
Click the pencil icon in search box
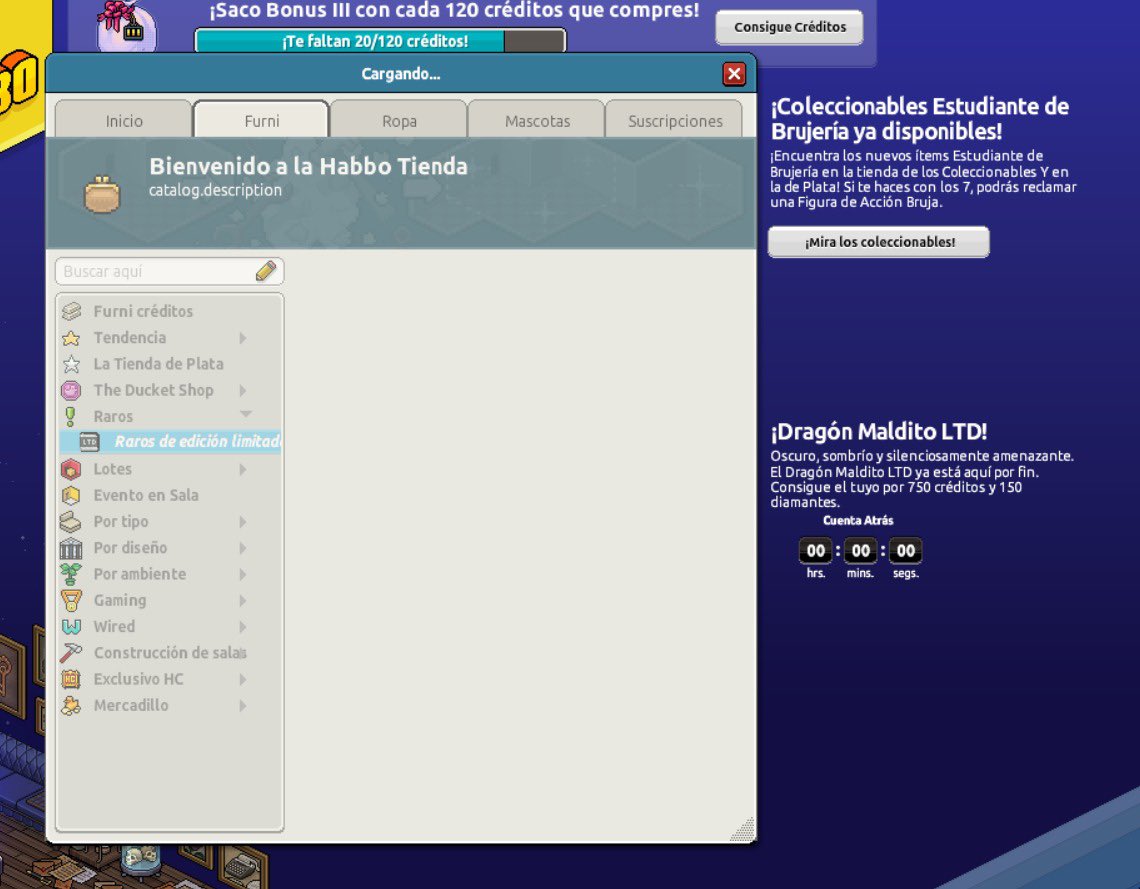(x=266, y=271)
